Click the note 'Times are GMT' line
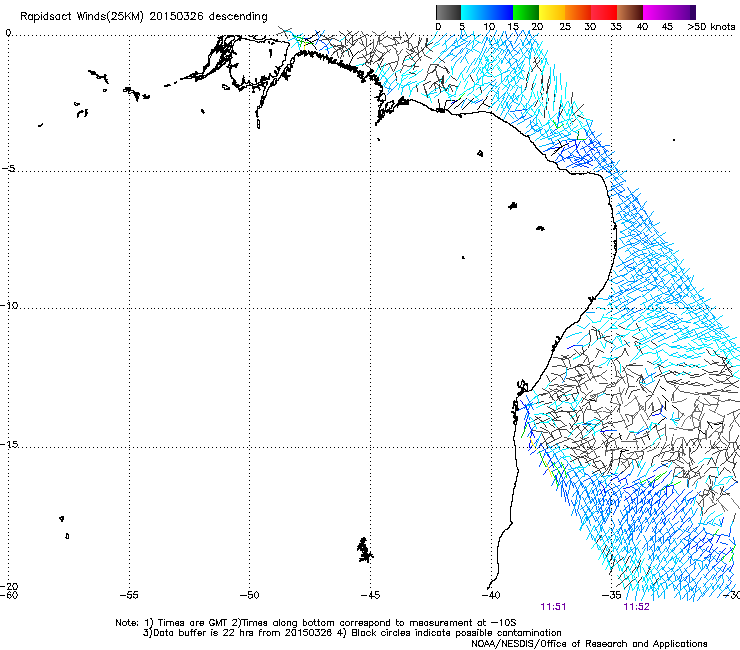 (x=315, y=623)
